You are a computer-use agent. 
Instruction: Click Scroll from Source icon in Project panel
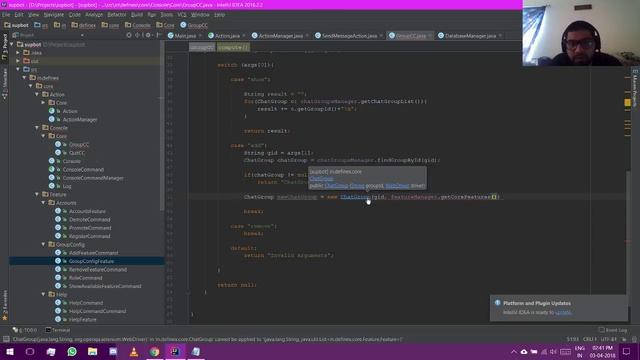pyautogui.click(x=129, y=36)
